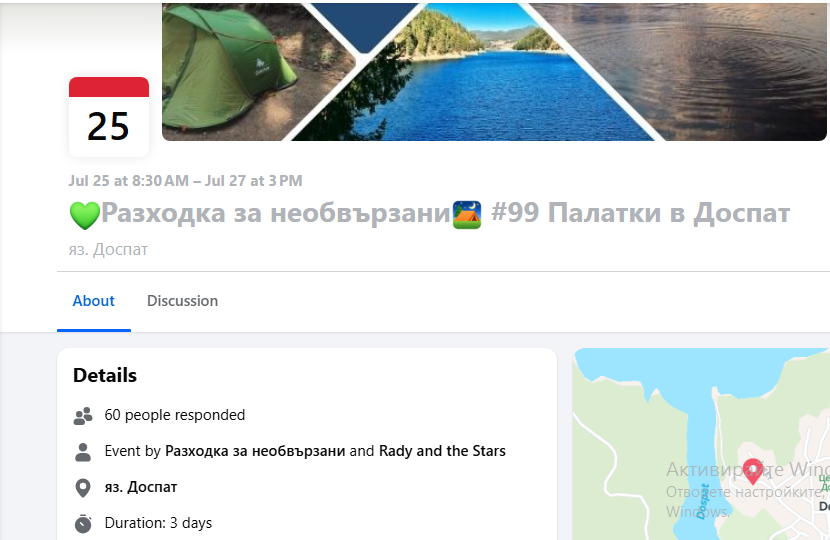Screen dimensions: 830x540
Task: Click the location pin icon beside яз. Доспат
Action: (x=83, y=488)
